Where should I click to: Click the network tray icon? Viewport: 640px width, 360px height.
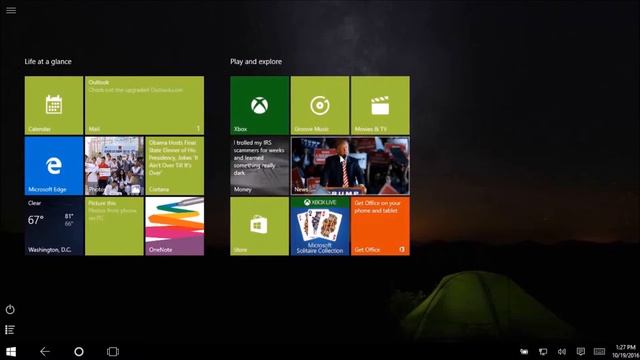[543, 351]
